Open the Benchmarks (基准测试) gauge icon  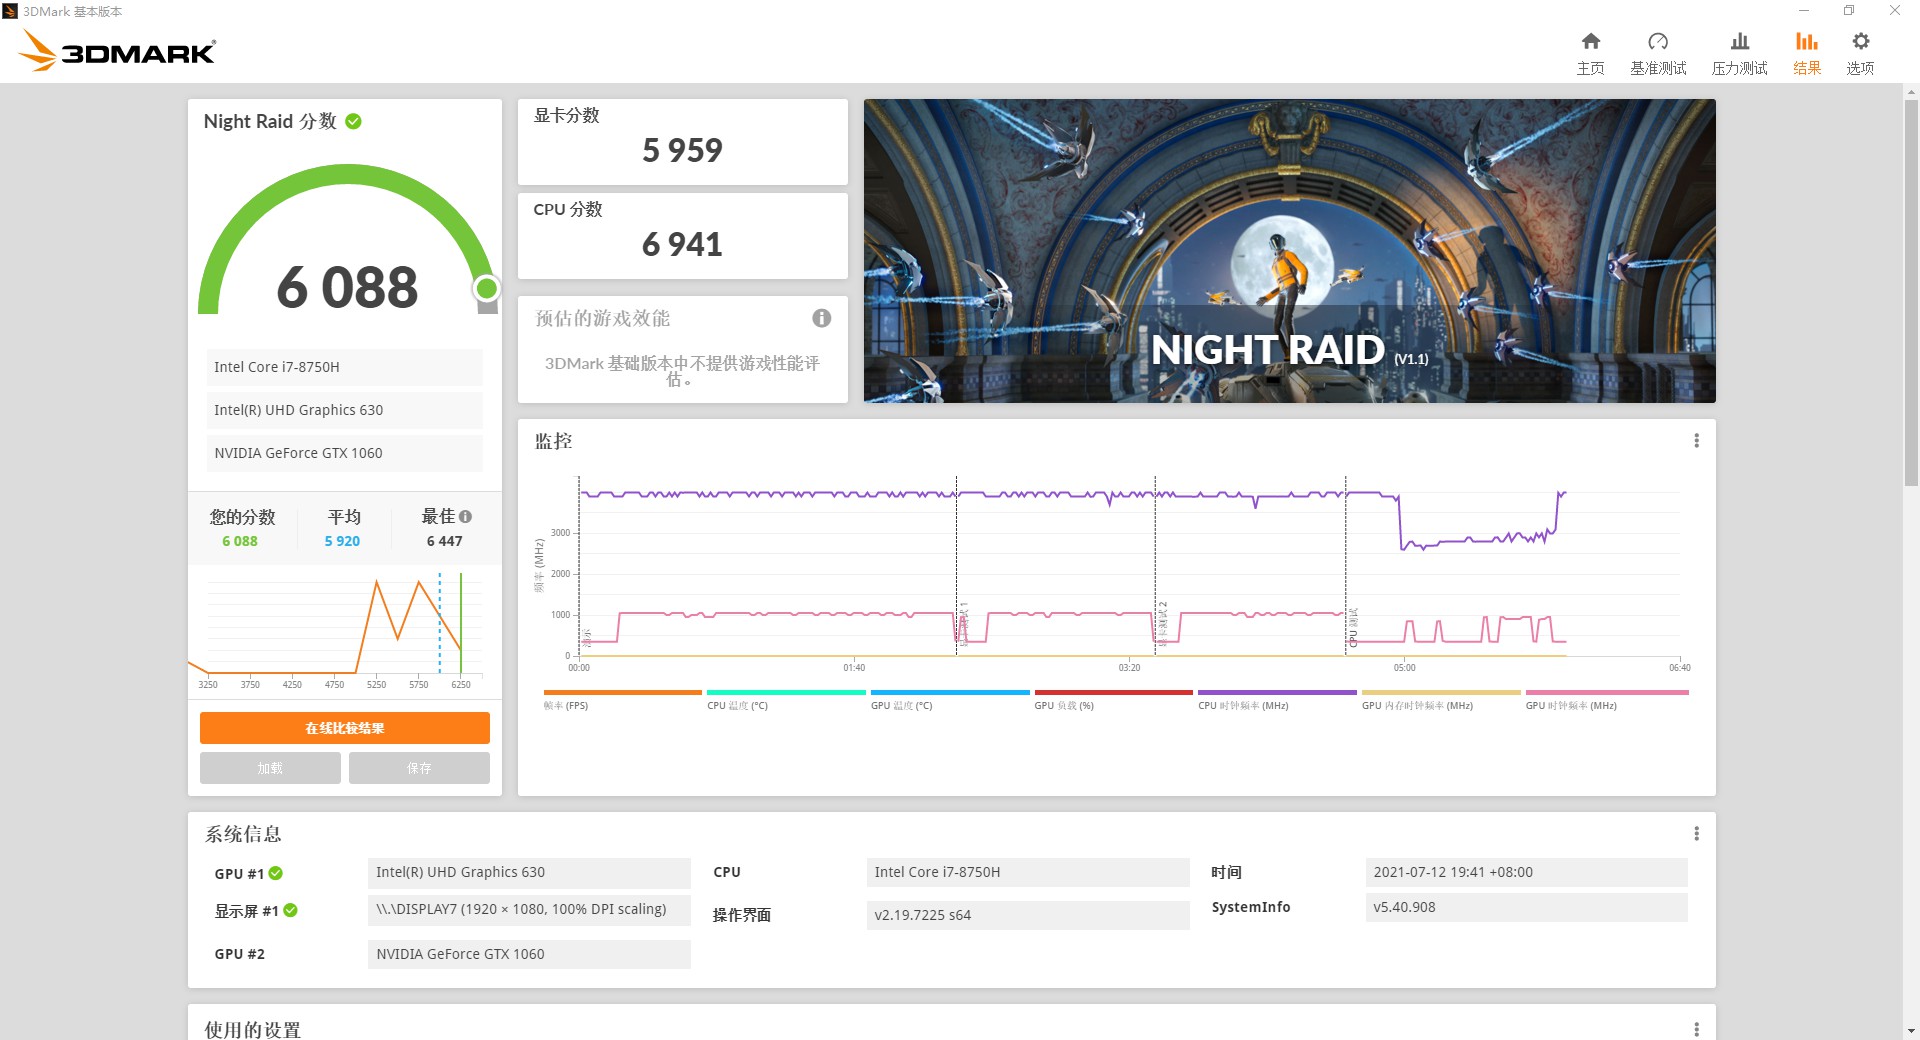click(1658, 42)
